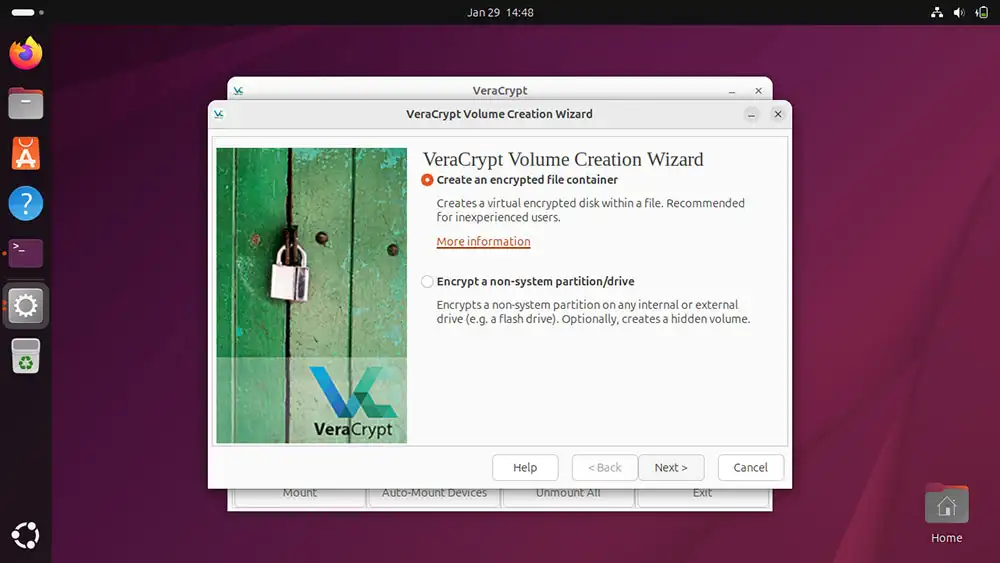The image size is (1000, 563).
Task: Click Mount in the VeraCrypt main window
Action: (x=300, y=497)
